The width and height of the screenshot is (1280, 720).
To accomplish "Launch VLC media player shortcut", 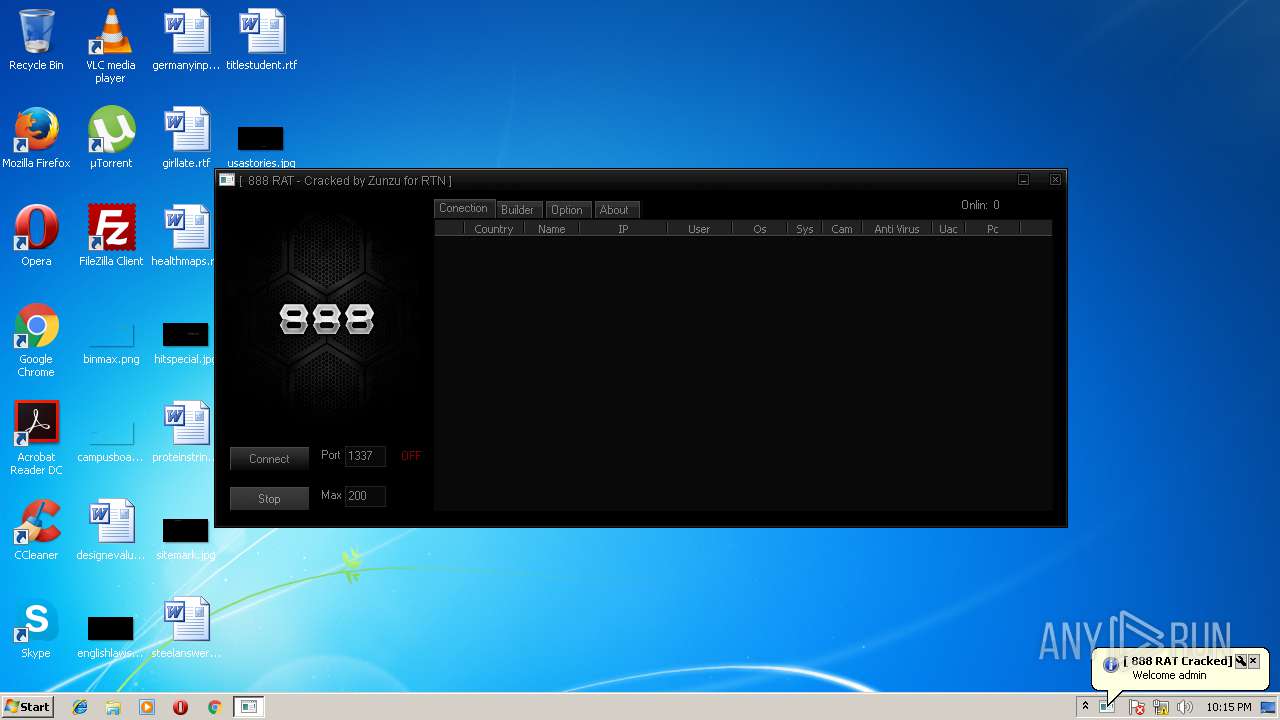I will coord(111,46).
